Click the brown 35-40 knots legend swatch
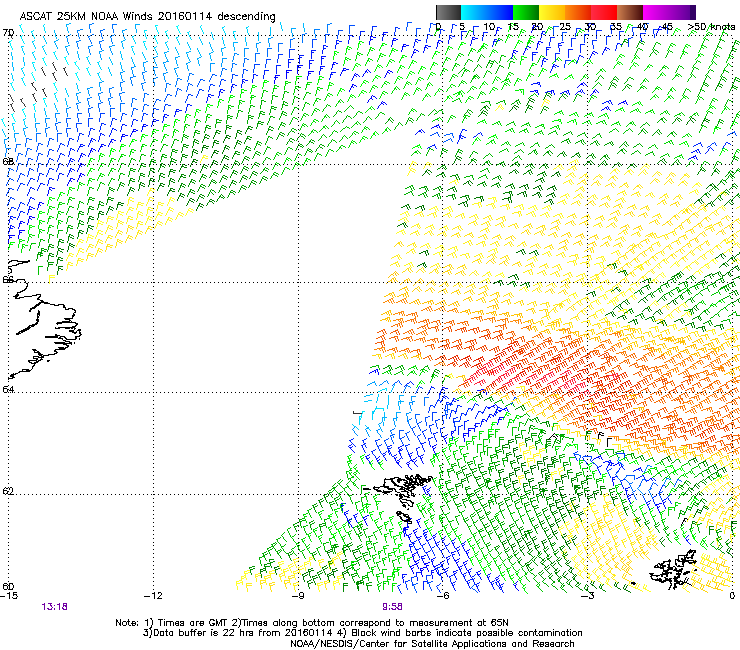740x650 pixels. [630, 12]
